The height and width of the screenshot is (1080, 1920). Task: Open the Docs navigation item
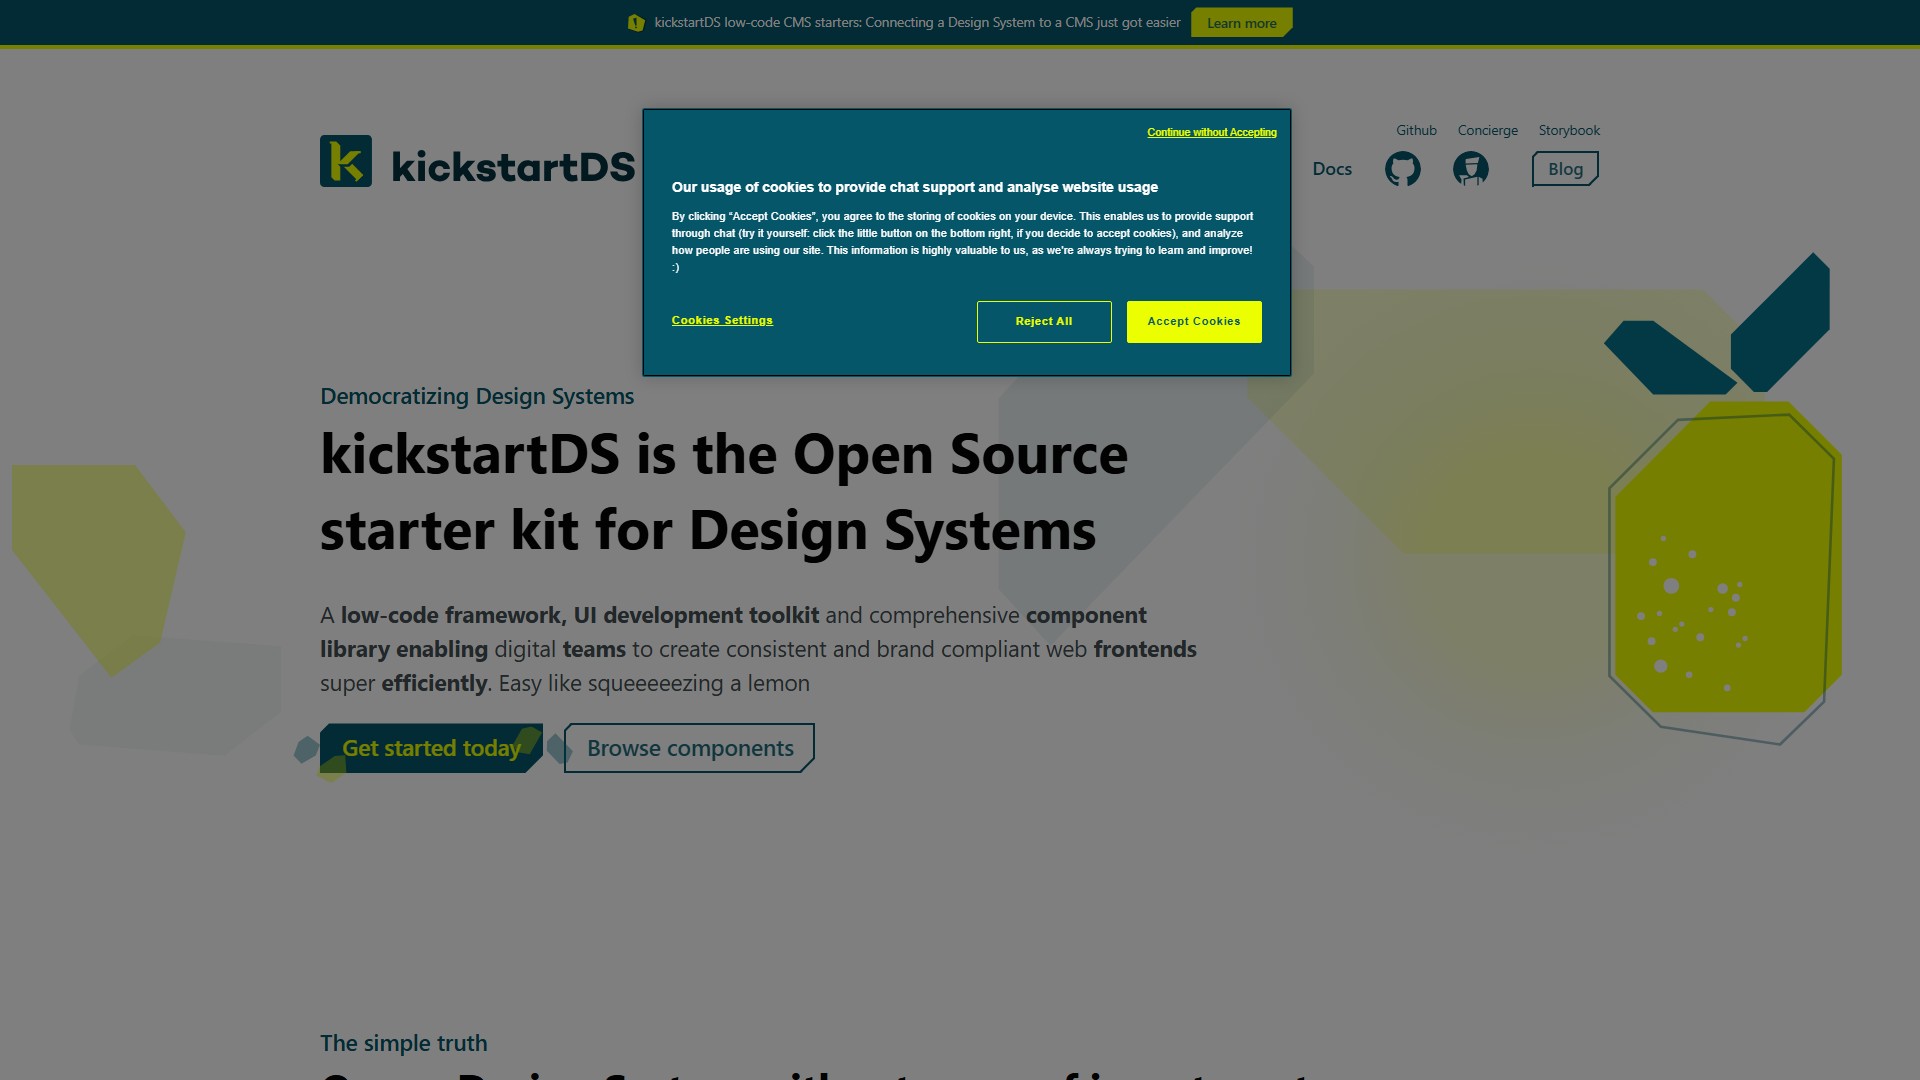coord(1332,169)
